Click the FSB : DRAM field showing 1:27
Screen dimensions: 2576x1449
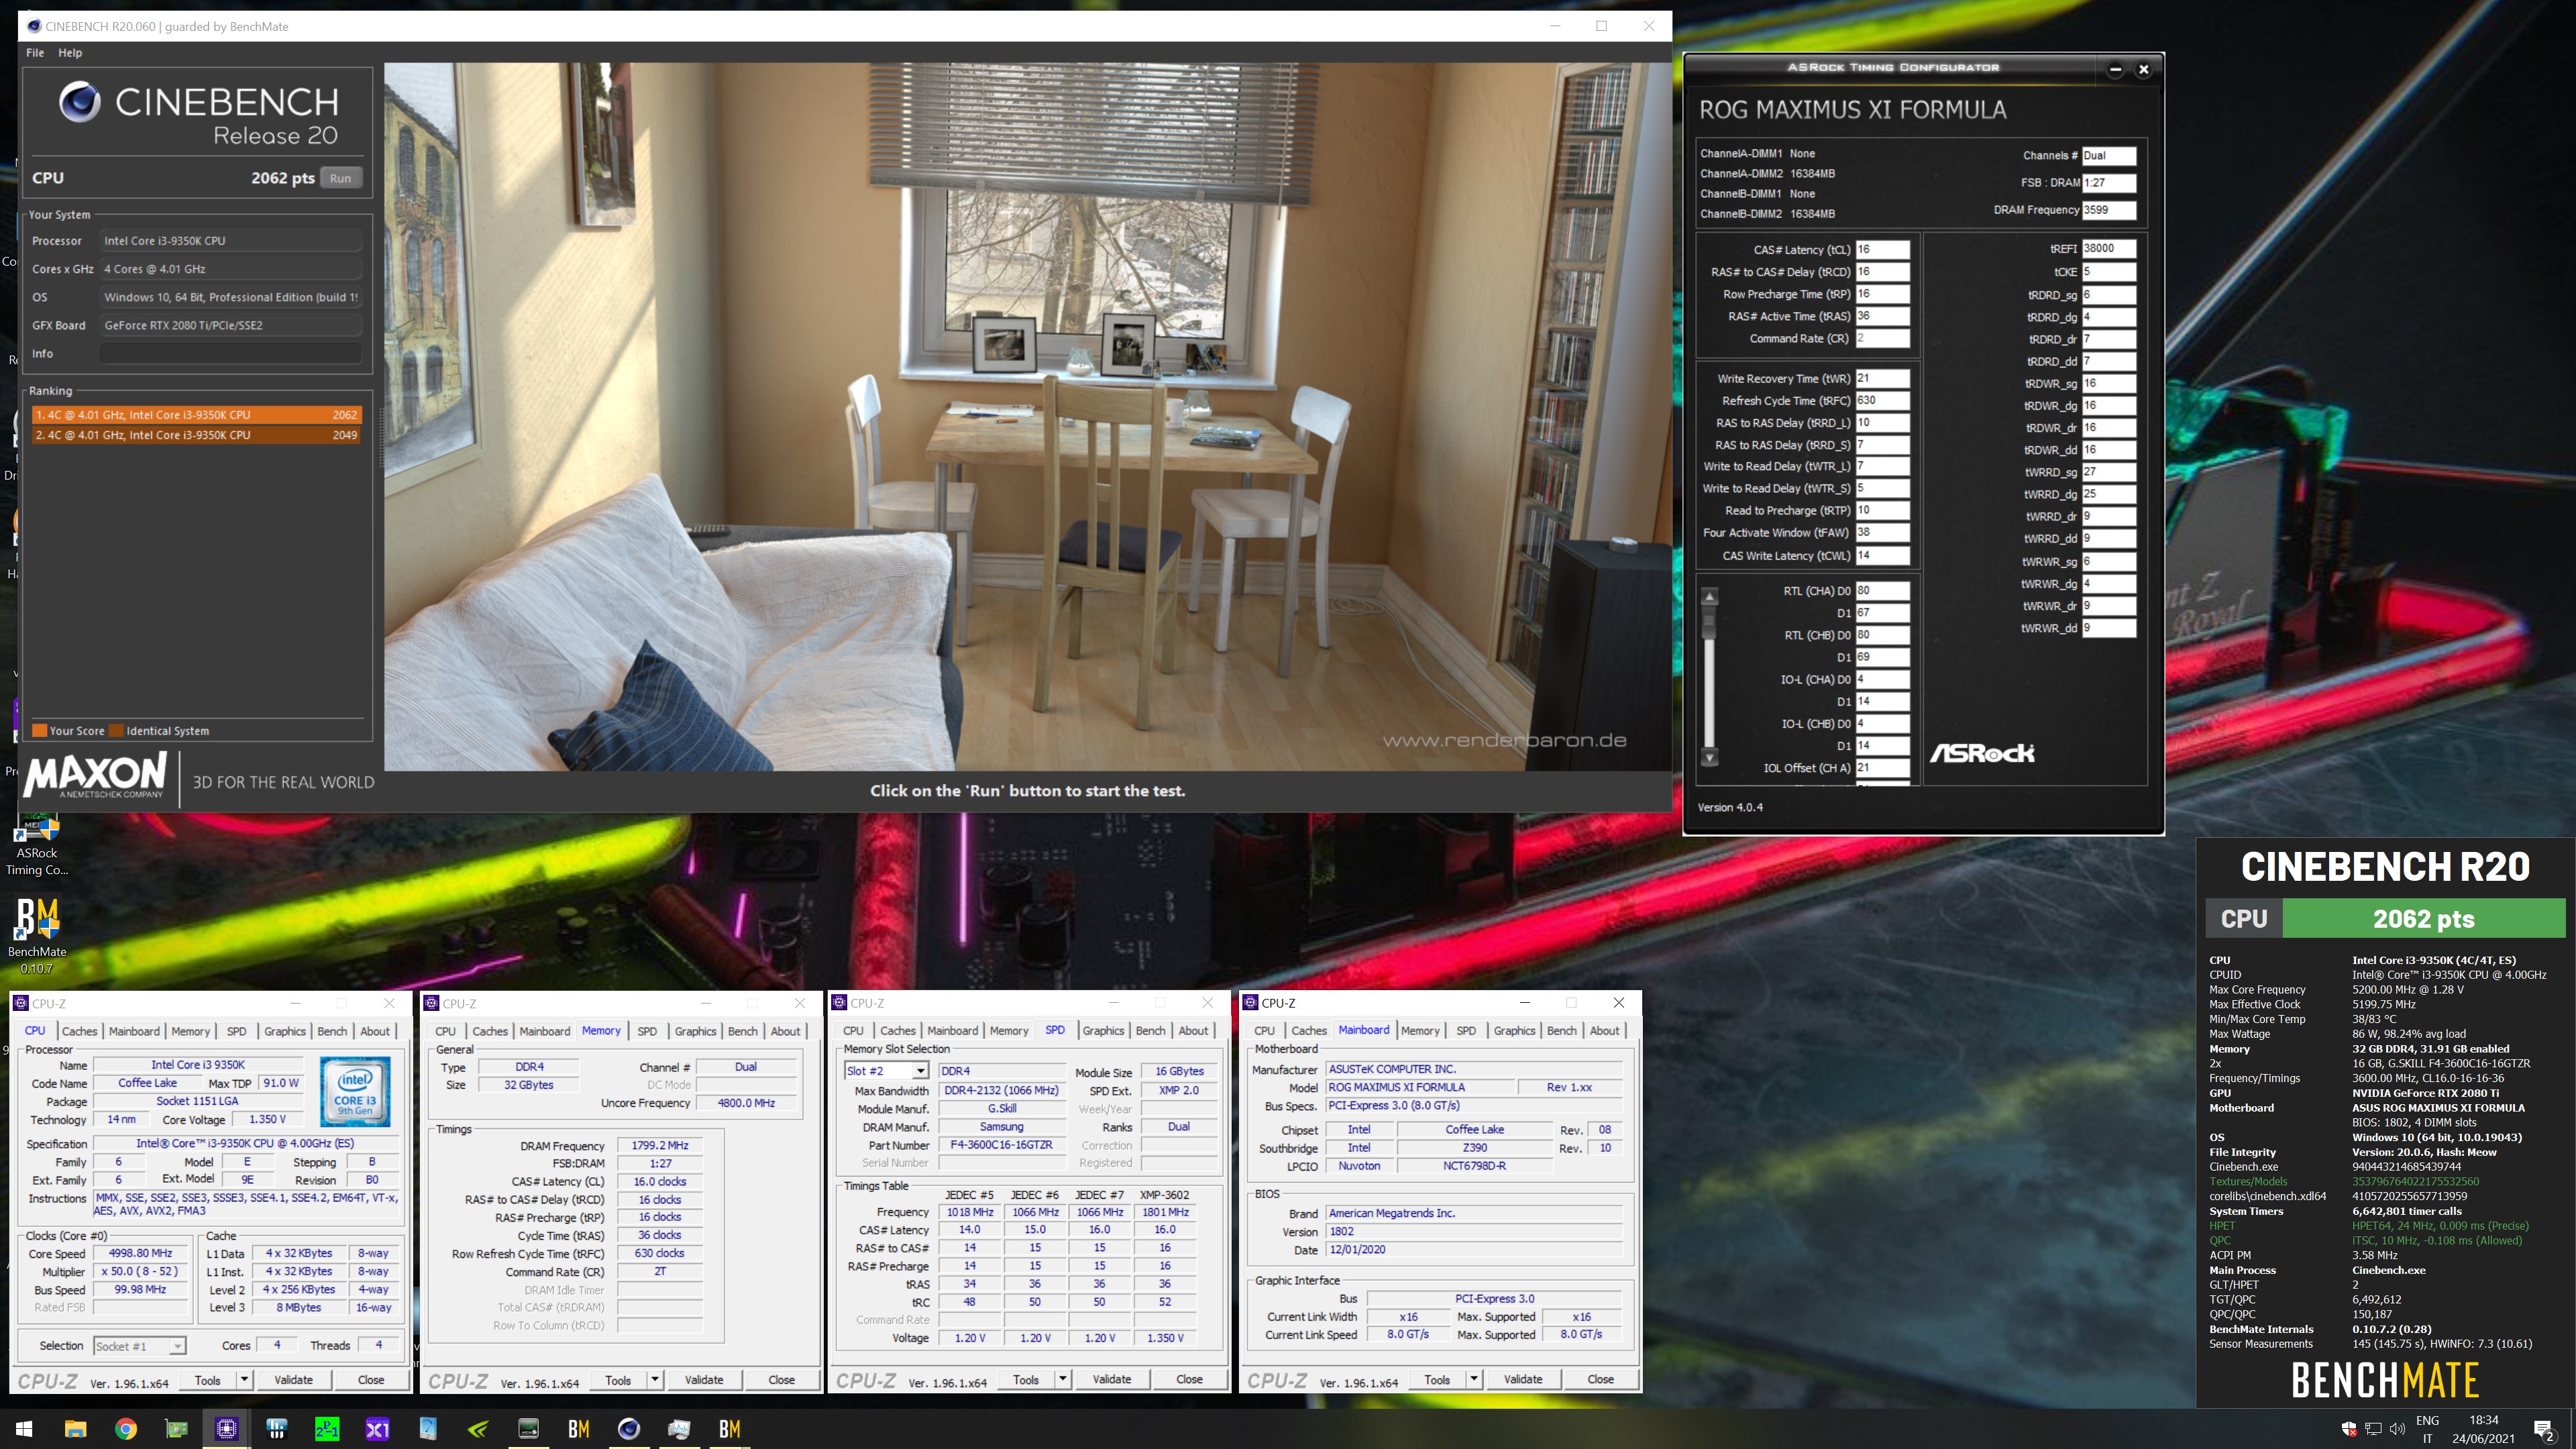click(x=2109, y=183)
